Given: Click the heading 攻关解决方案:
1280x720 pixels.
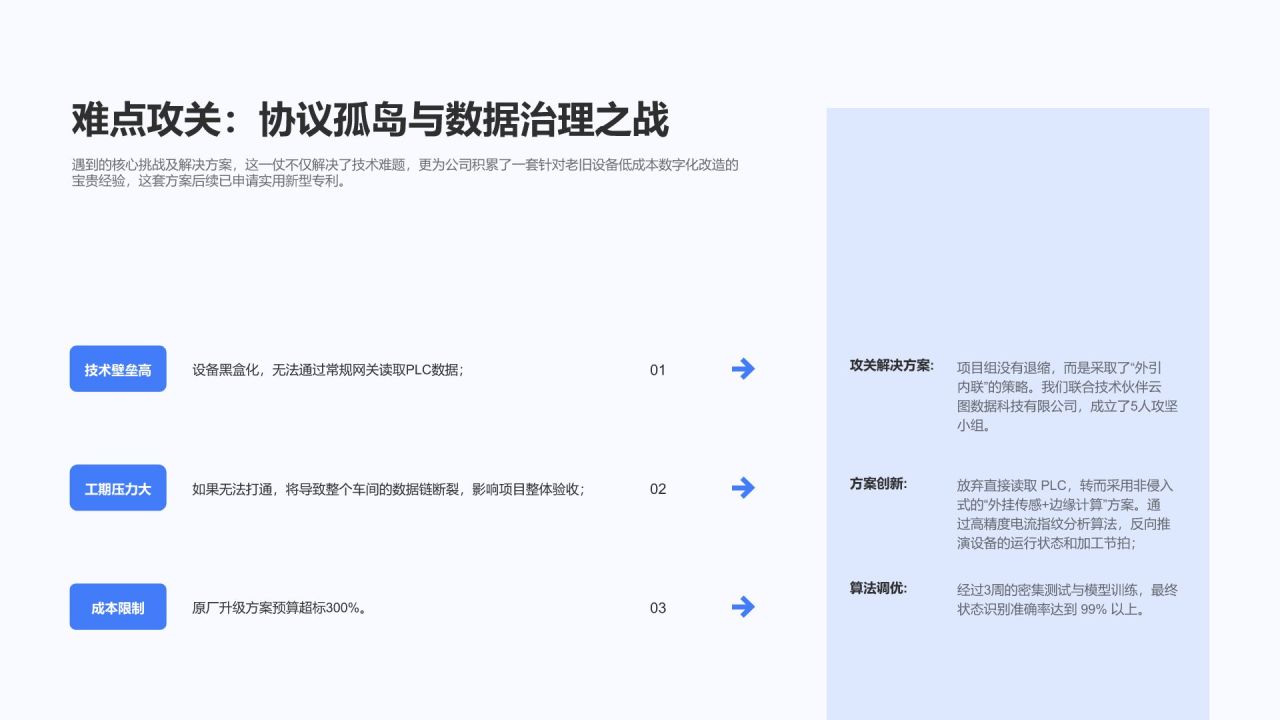Looking at the screenshot, I should (892, 366).
